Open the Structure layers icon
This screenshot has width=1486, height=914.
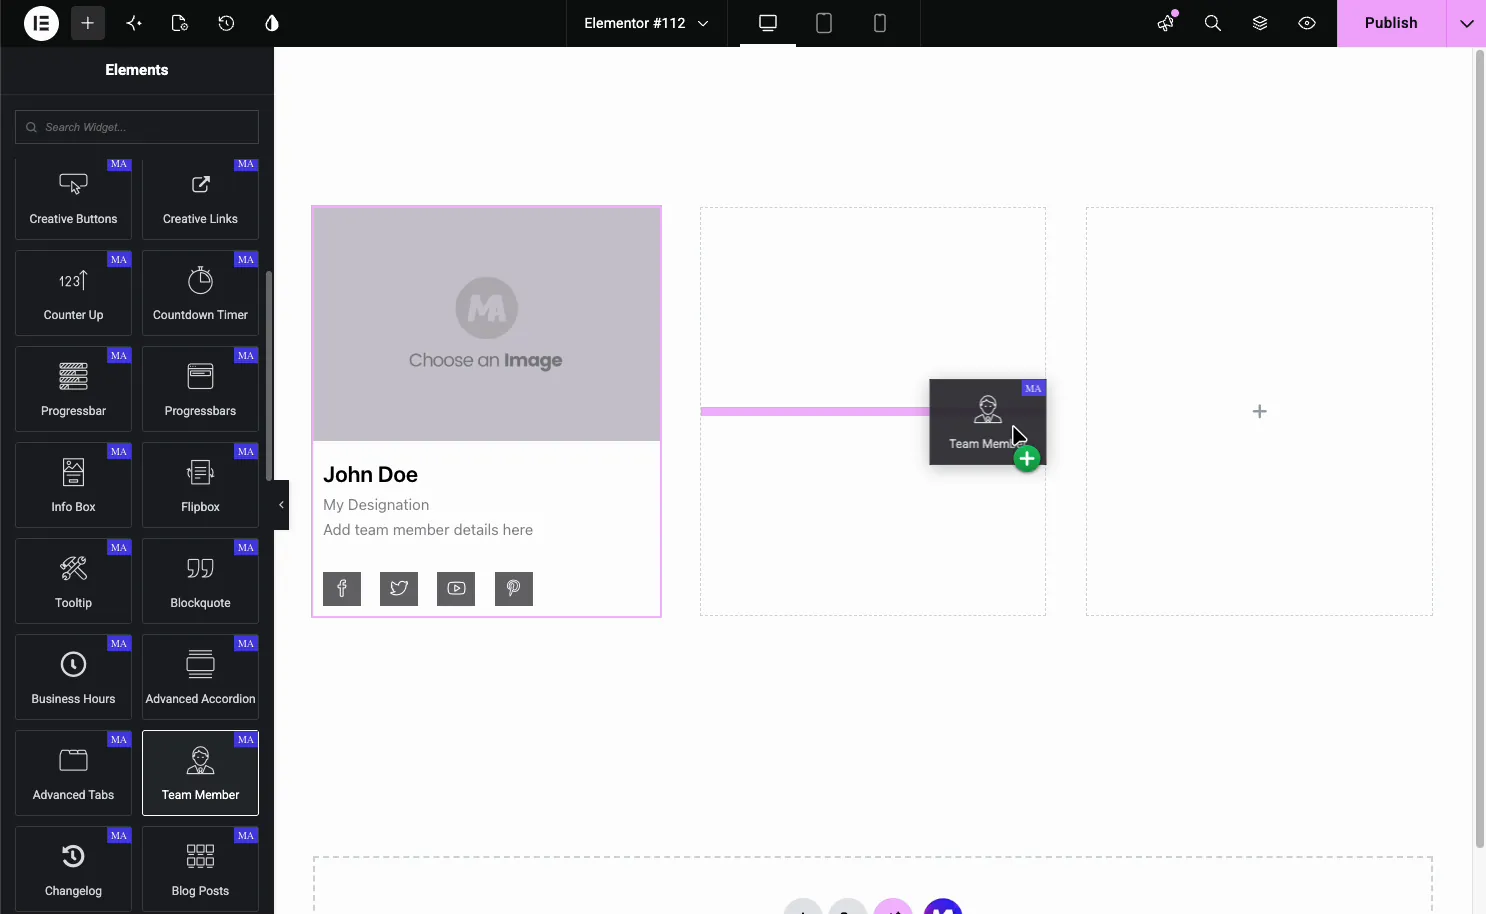(1260, 23)
